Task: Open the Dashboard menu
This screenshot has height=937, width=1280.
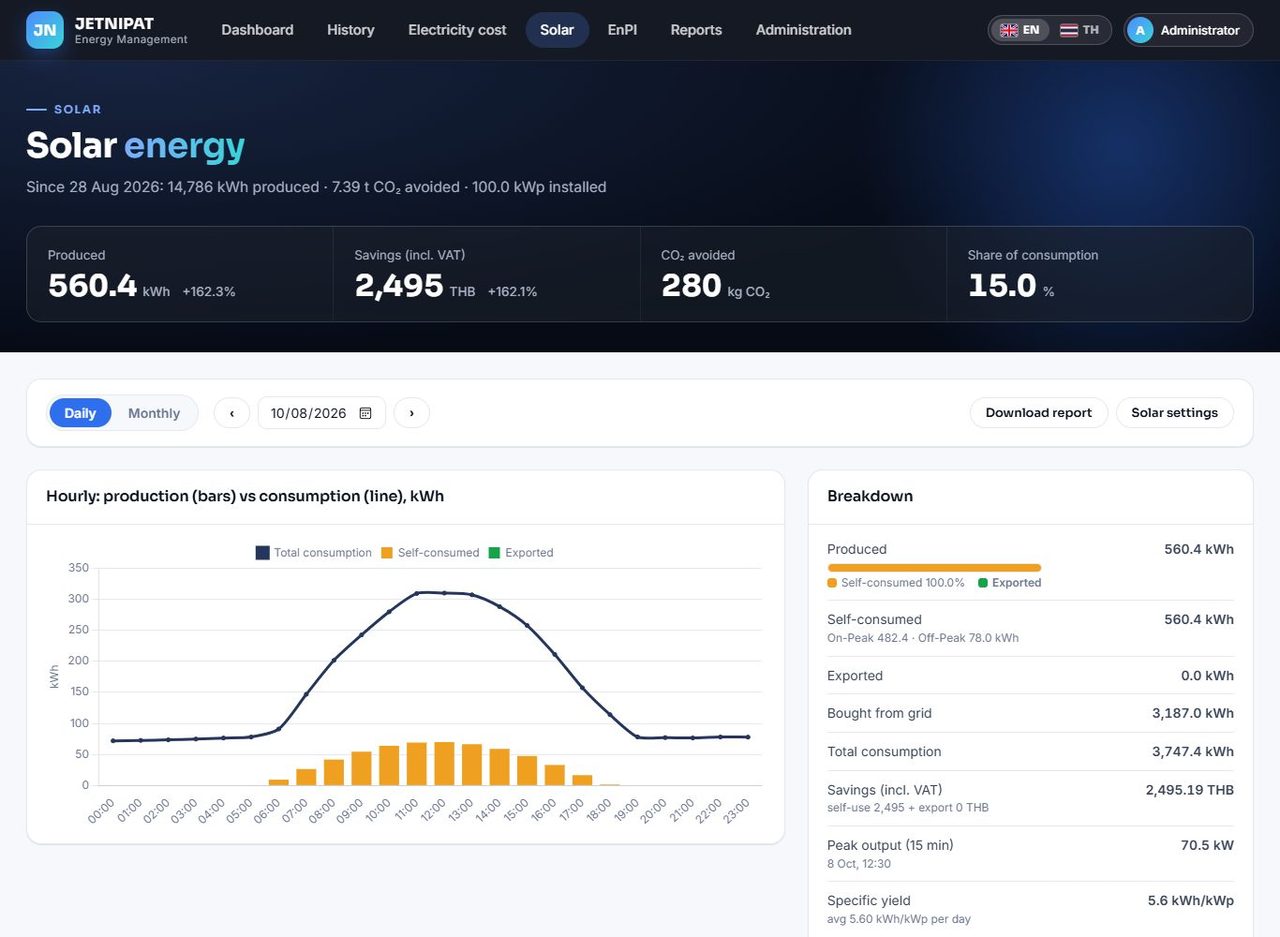Action: click(x=257, y=30)
